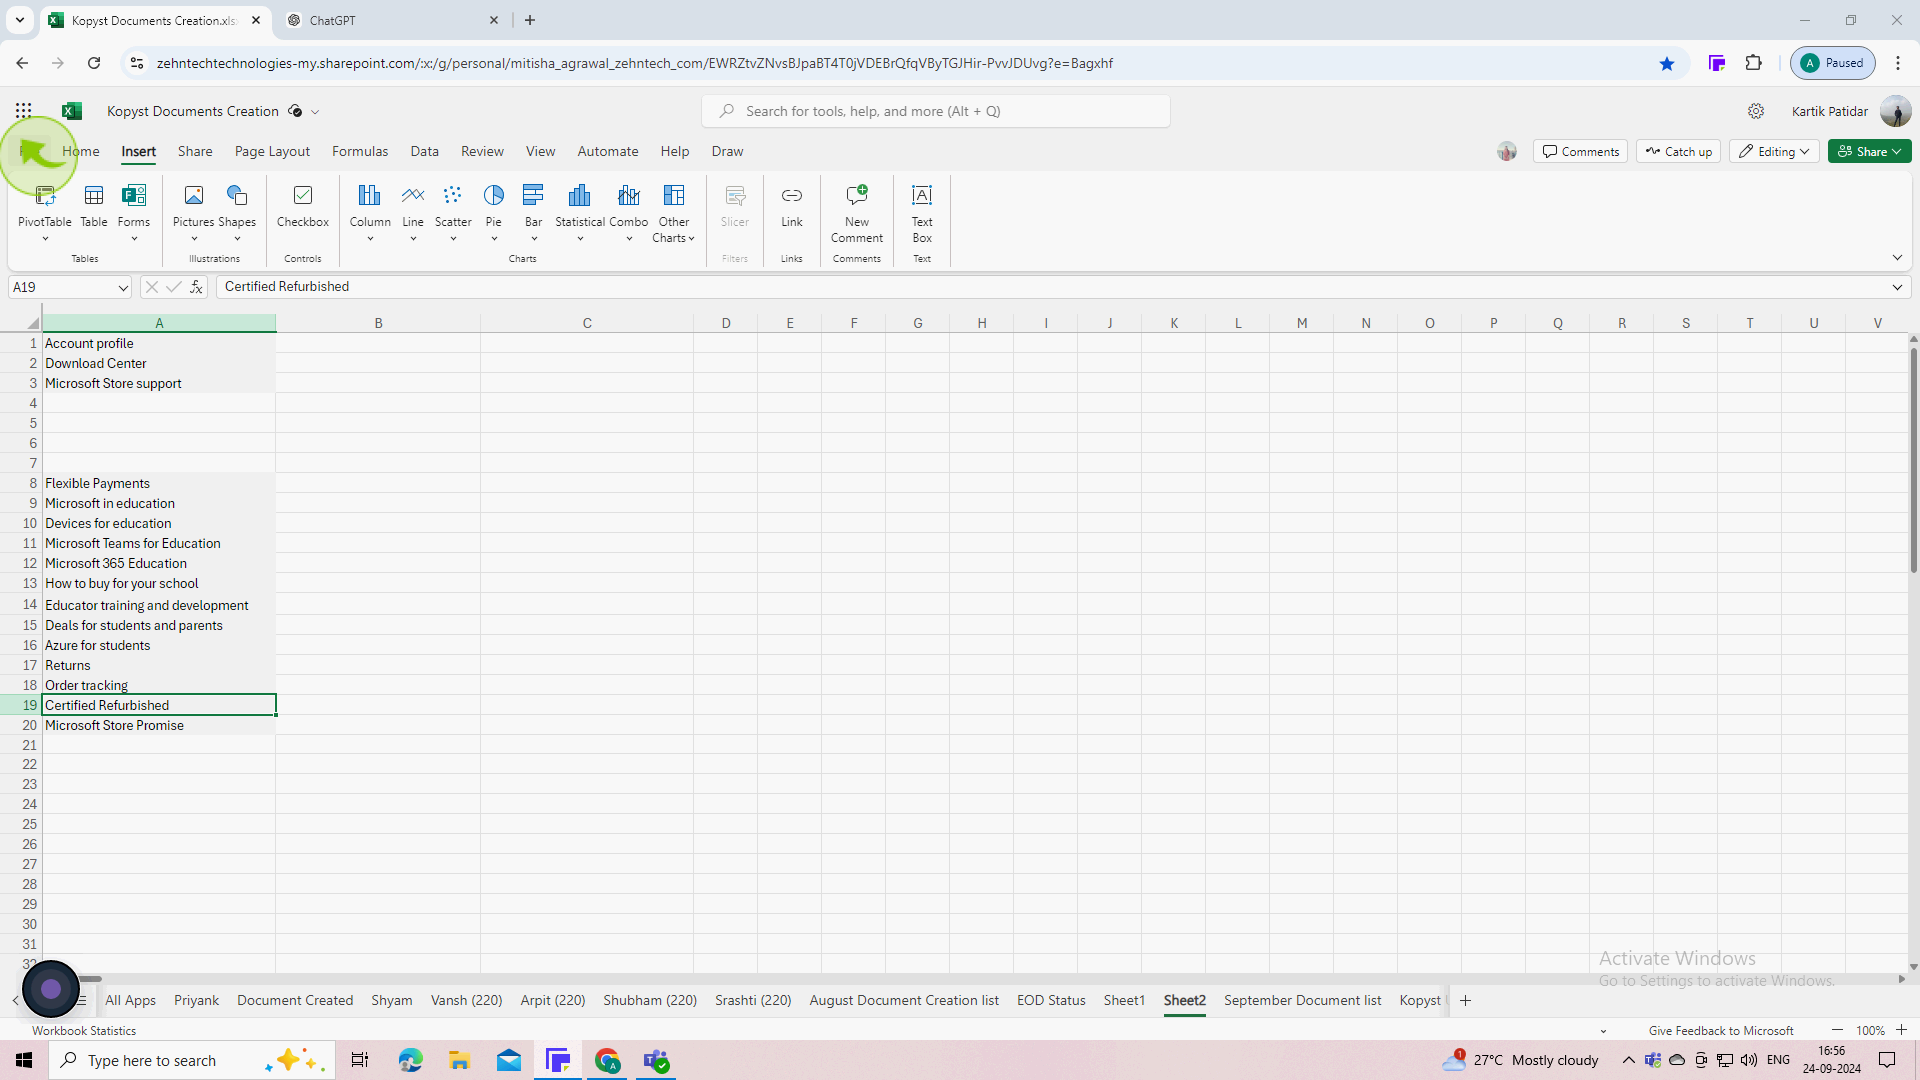Expand the PivotTable dropdown arrow
Viewport: 1920px width, 1080px height.
coord(45,239)
